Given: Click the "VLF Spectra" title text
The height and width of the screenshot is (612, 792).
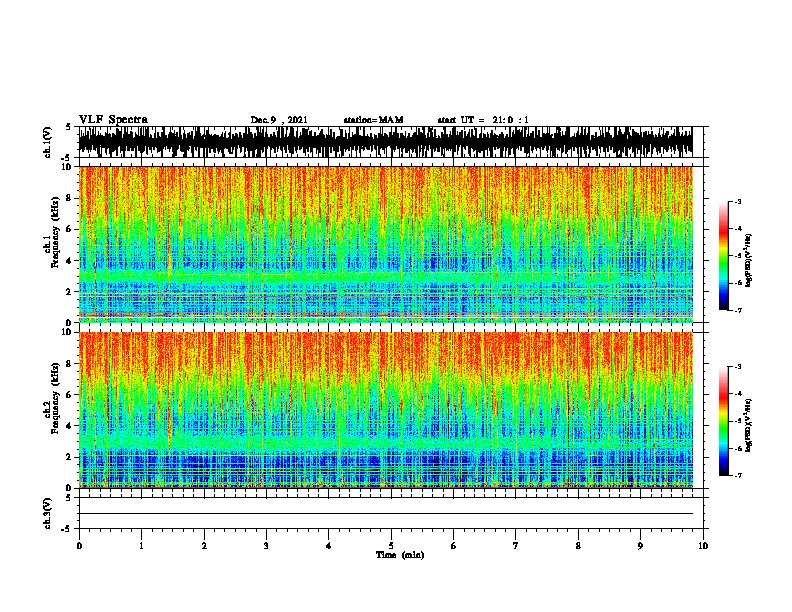Looking at the screenshot, I should point(113,120).
